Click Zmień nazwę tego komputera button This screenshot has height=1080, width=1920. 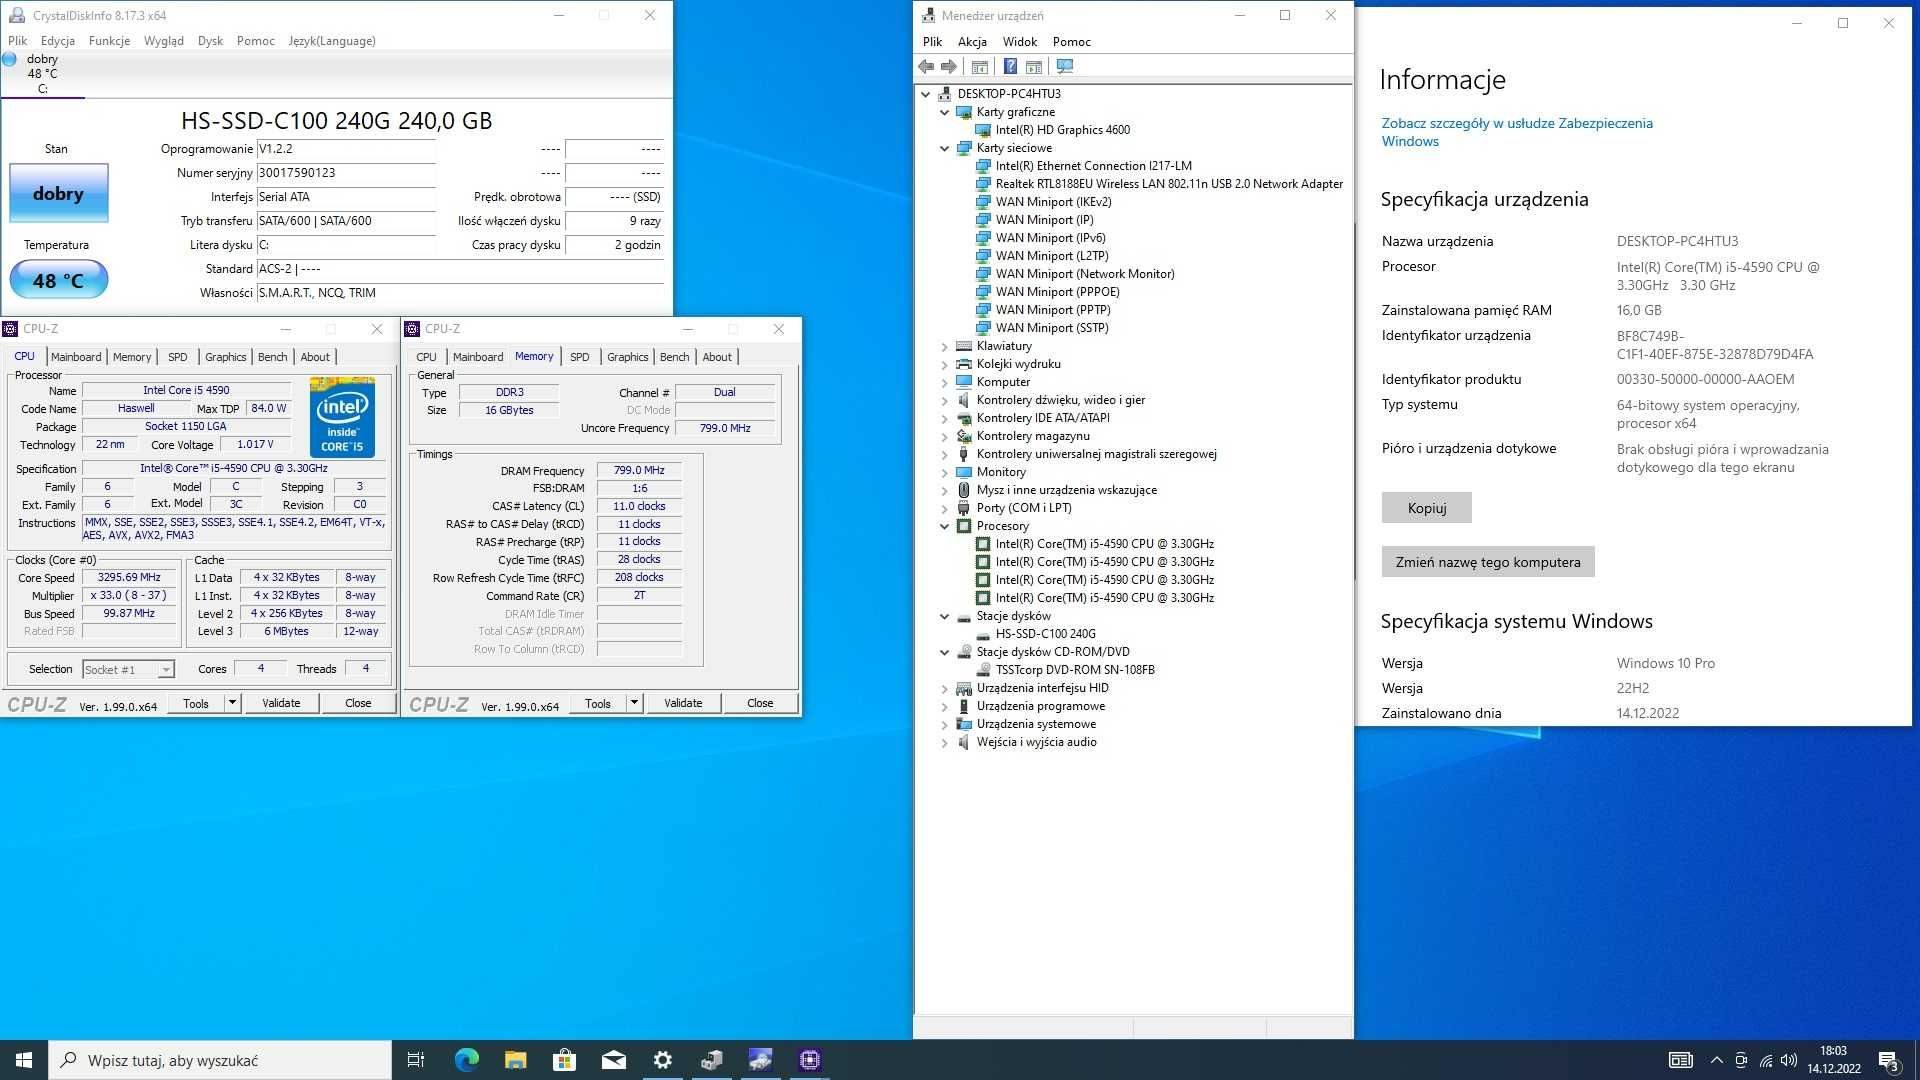[1488, 562]
